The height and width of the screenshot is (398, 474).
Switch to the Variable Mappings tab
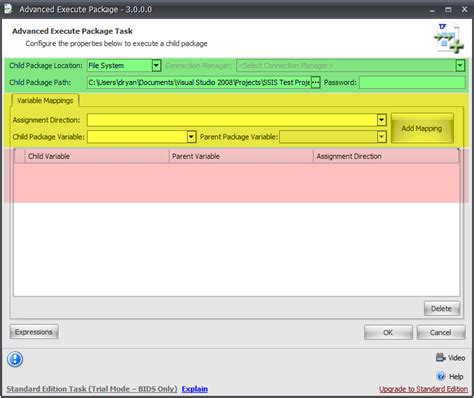click(x=45, y=100)
